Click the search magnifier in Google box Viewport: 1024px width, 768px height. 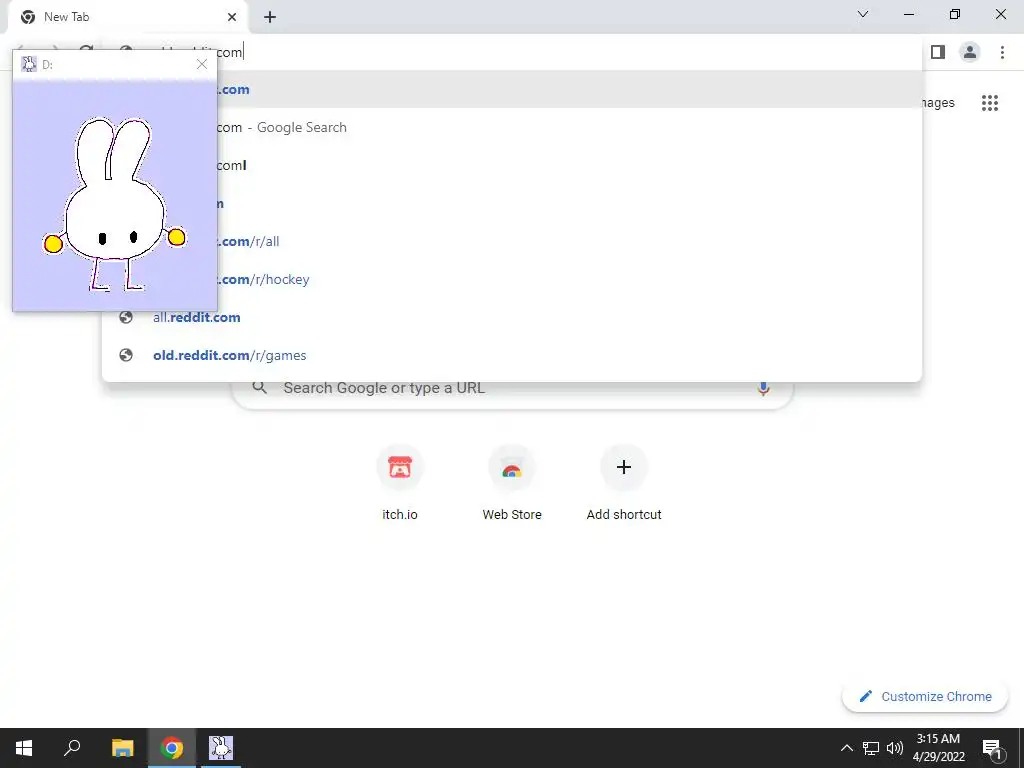259,388
